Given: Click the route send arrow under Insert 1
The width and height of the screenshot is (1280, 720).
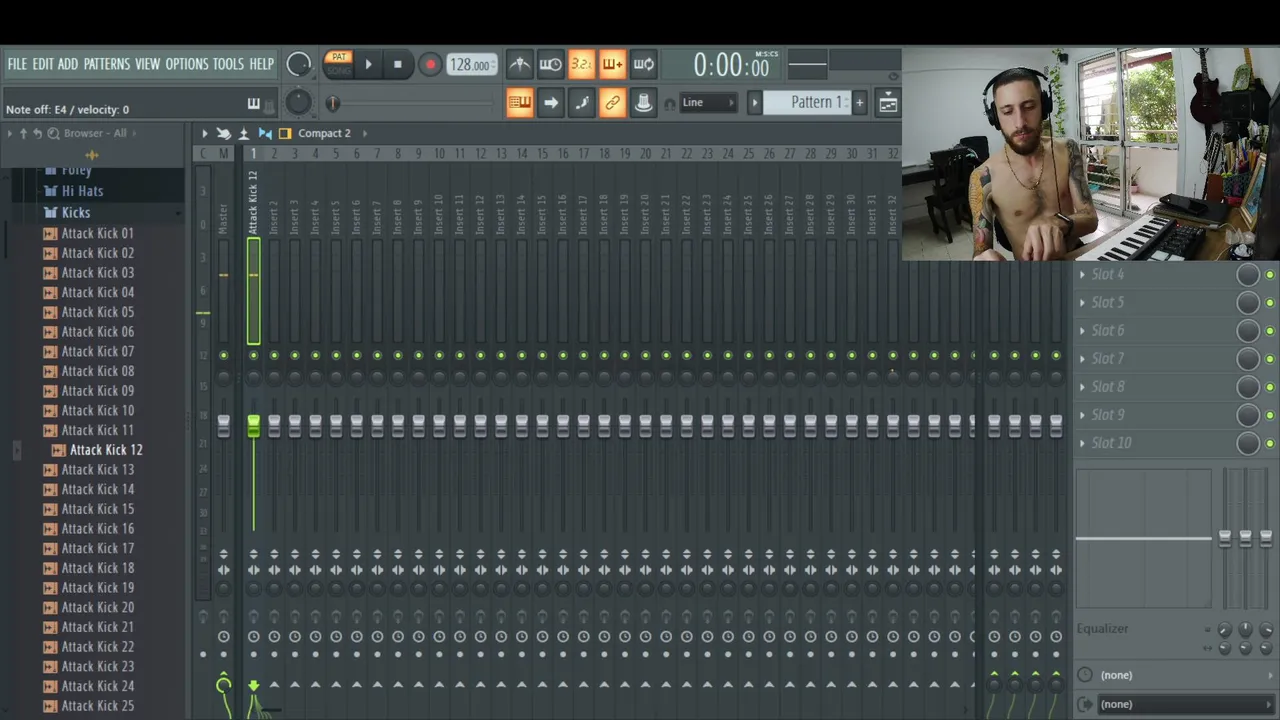Looking at the screenshot, I should (253, 686).
